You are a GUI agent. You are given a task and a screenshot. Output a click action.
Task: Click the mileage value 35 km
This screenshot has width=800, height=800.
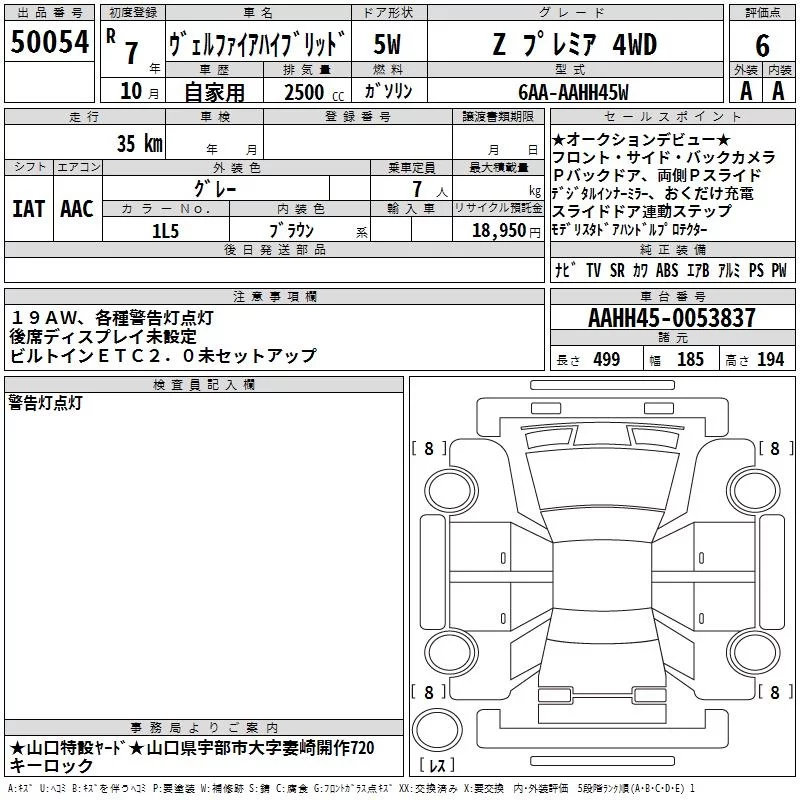139,143
